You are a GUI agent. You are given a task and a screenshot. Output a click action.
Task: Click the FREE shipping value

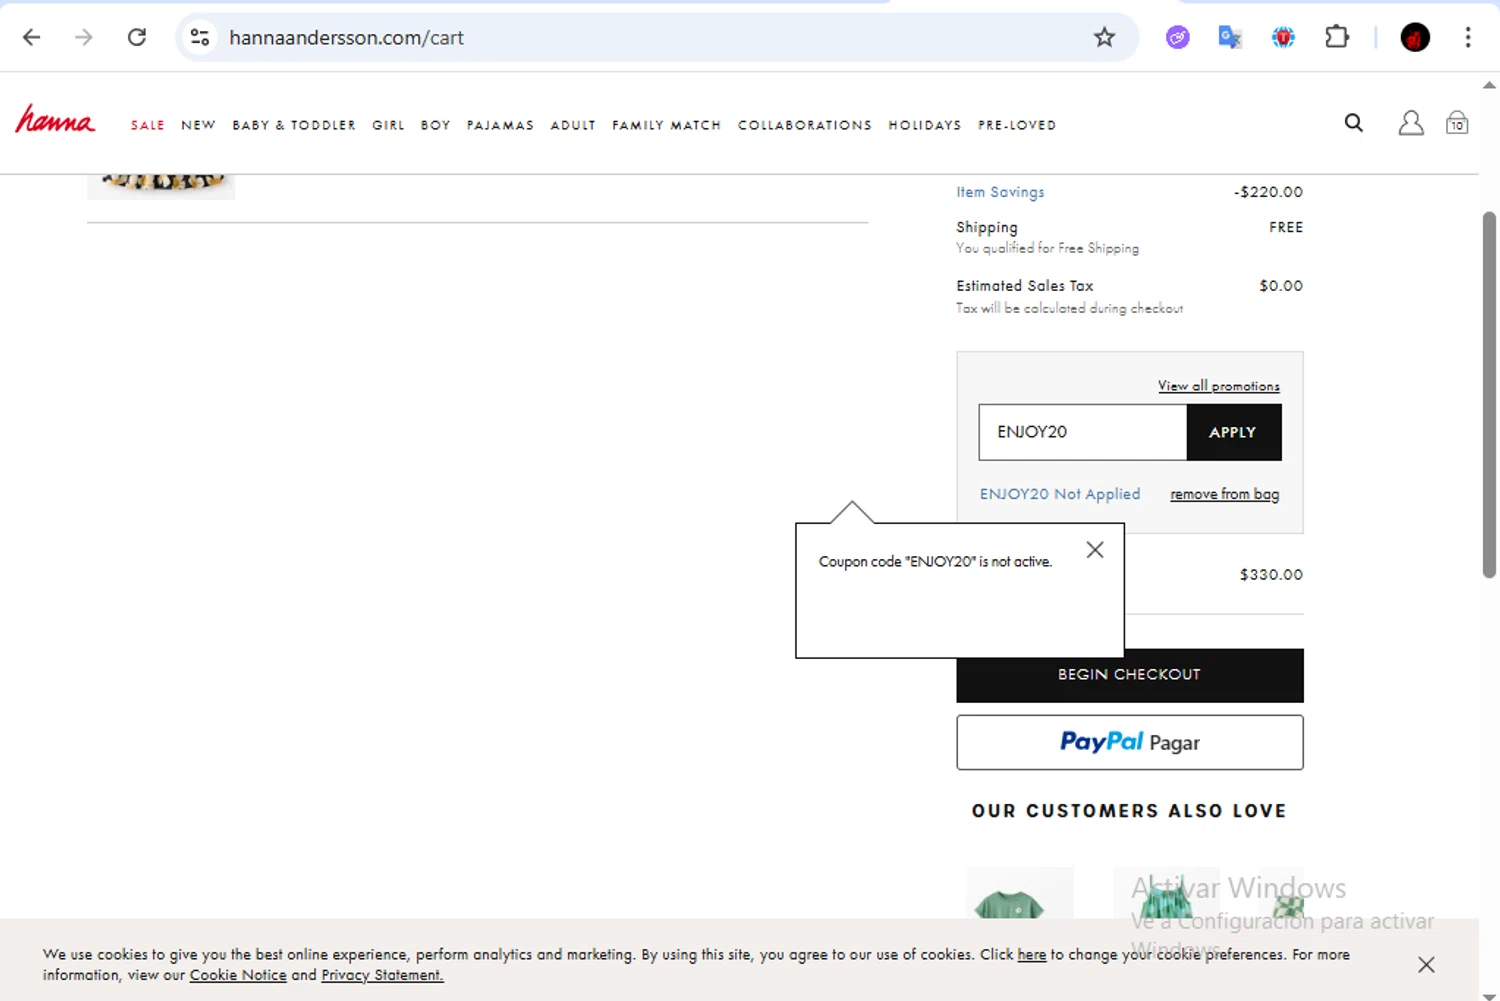pos(1286,227)
